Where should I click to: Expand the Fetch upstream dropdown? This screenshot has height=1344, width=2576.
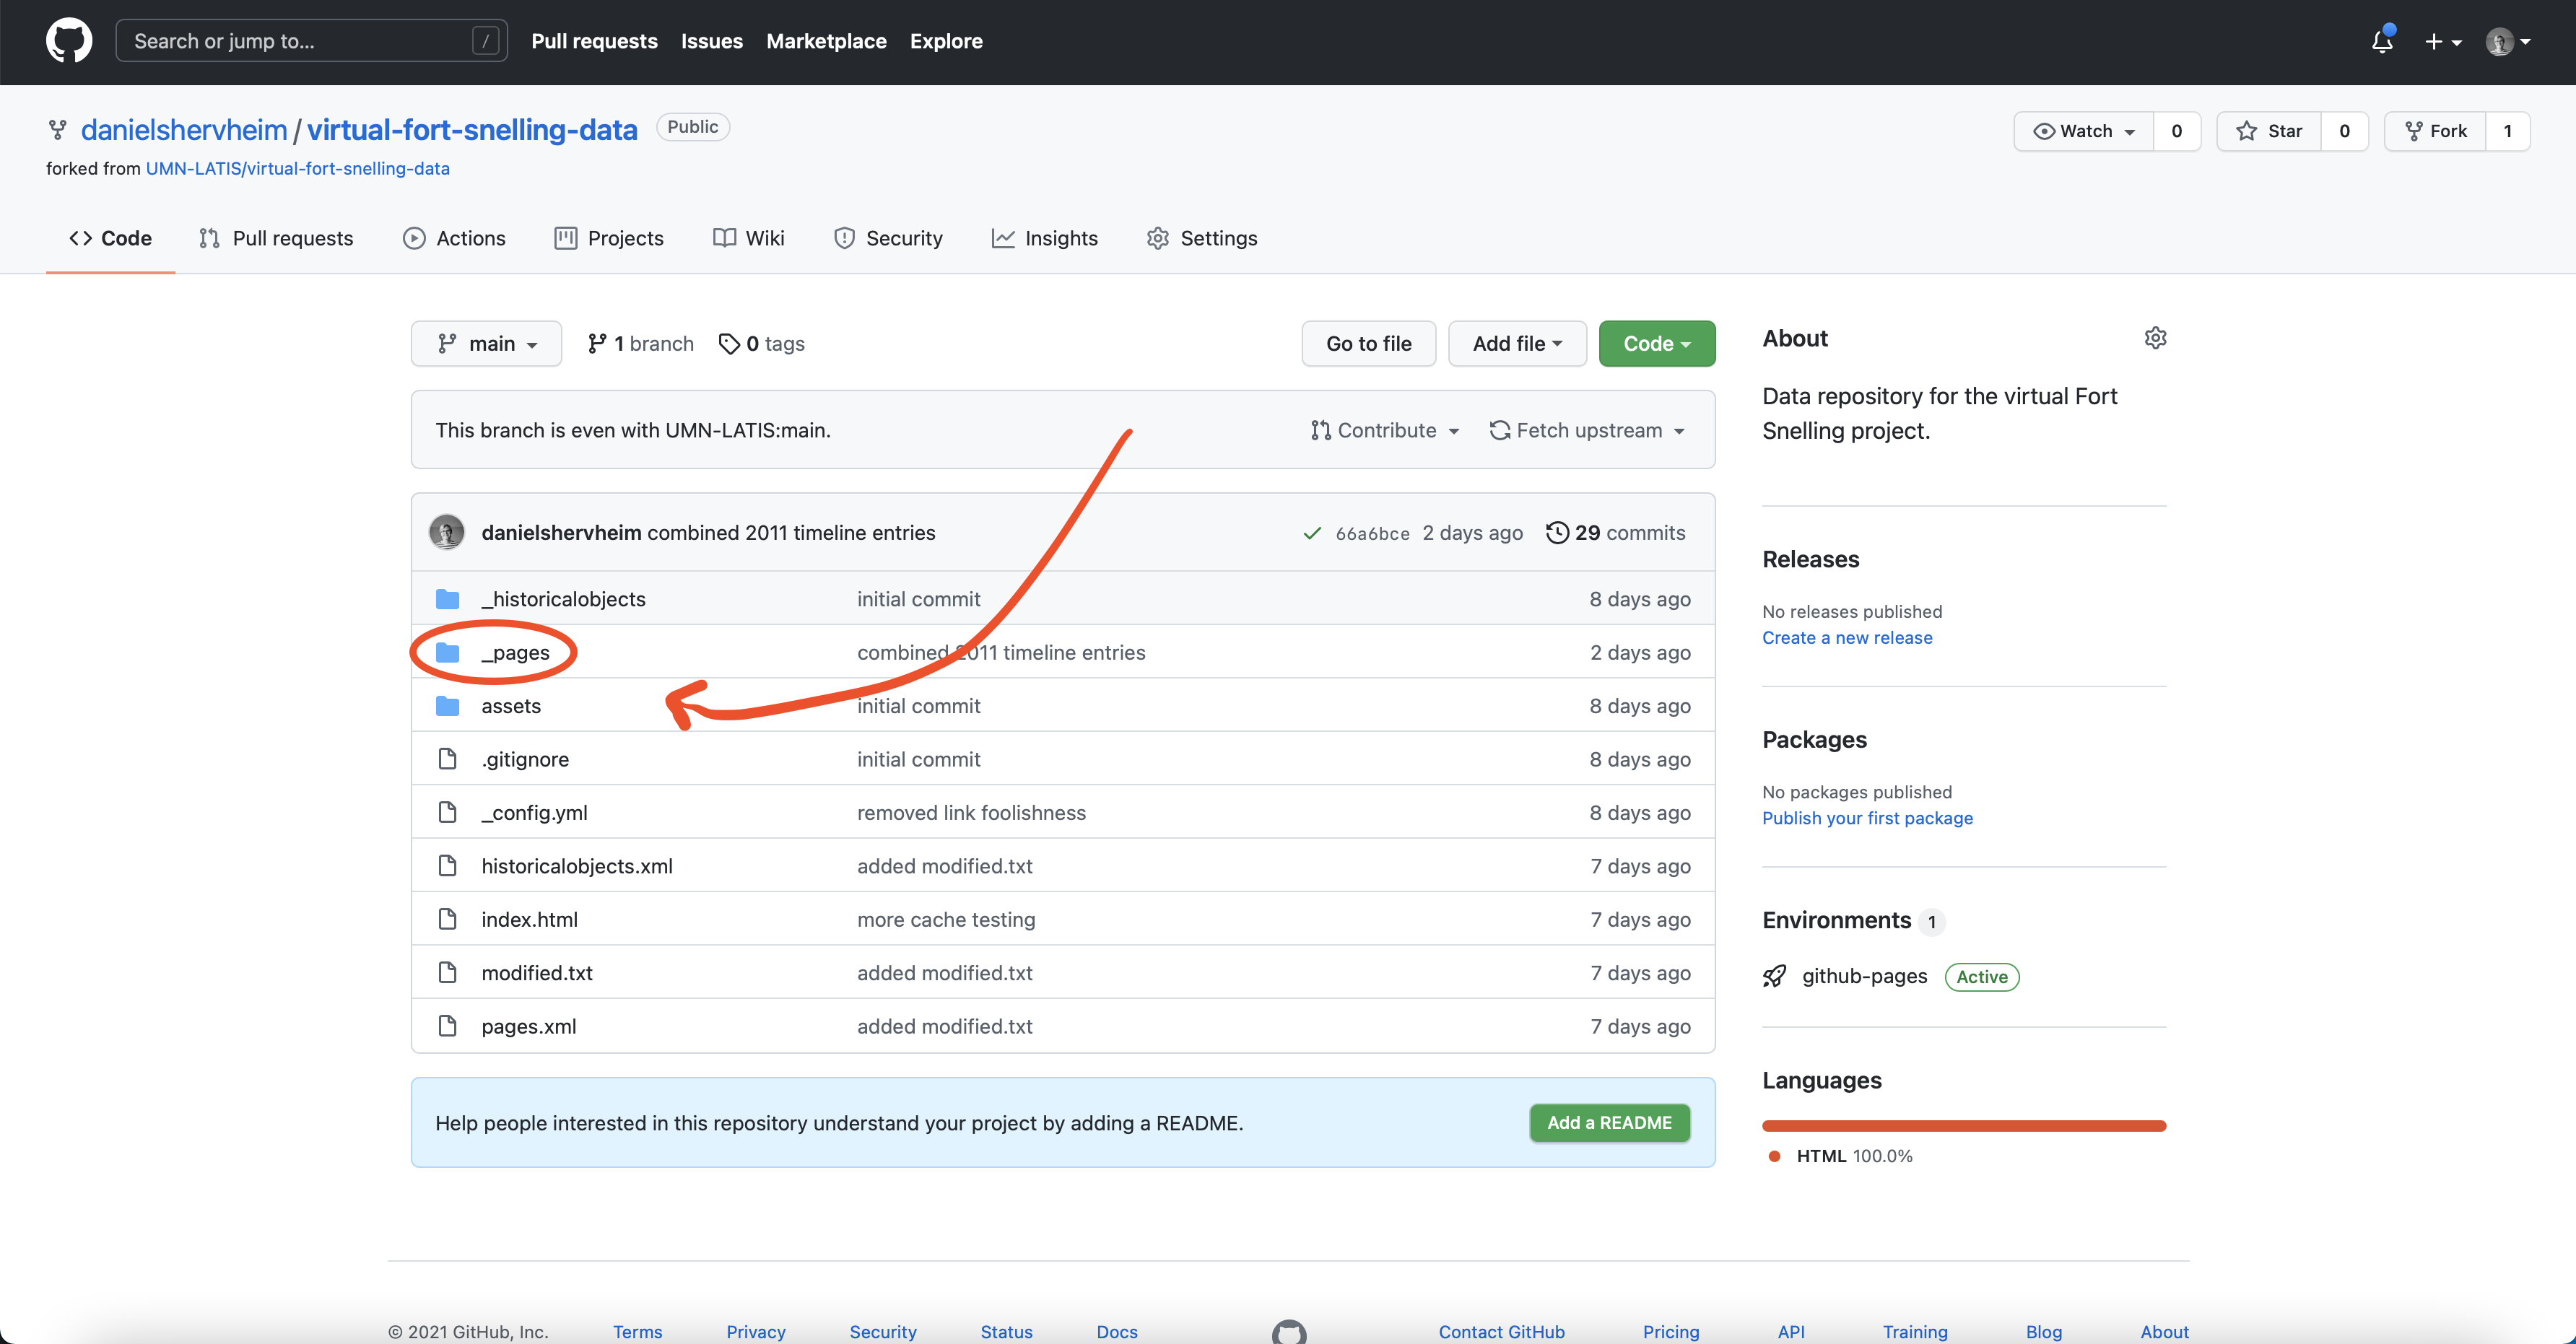[x=1587, y=430]
